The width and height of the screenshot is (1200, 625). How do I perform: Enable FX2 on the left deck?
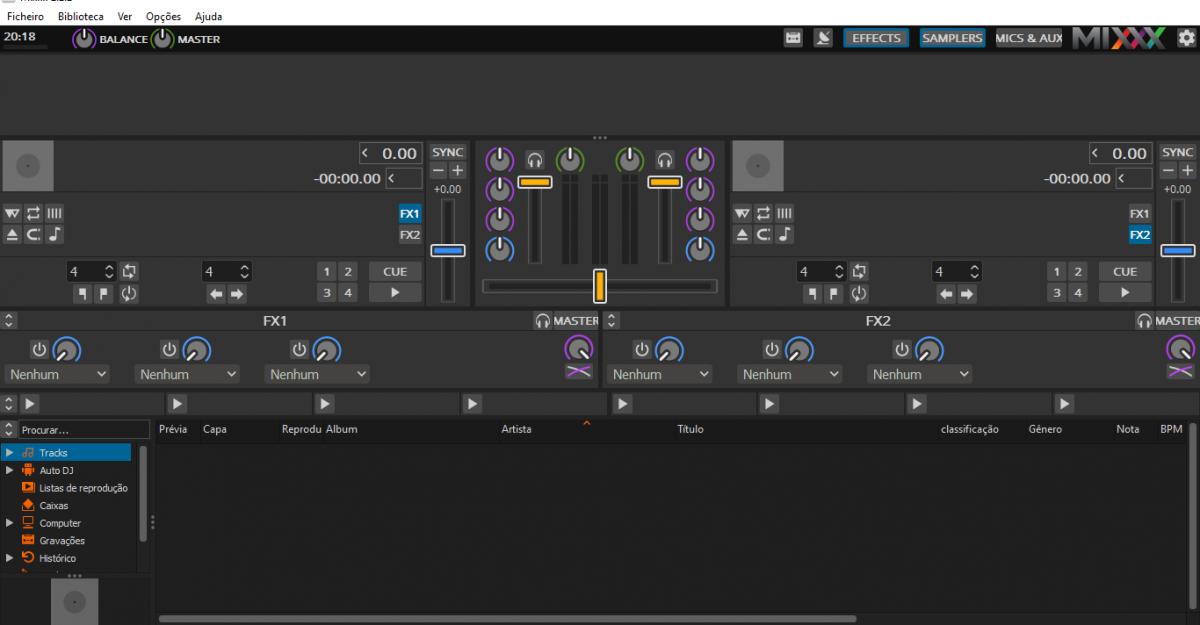(410, 235)
